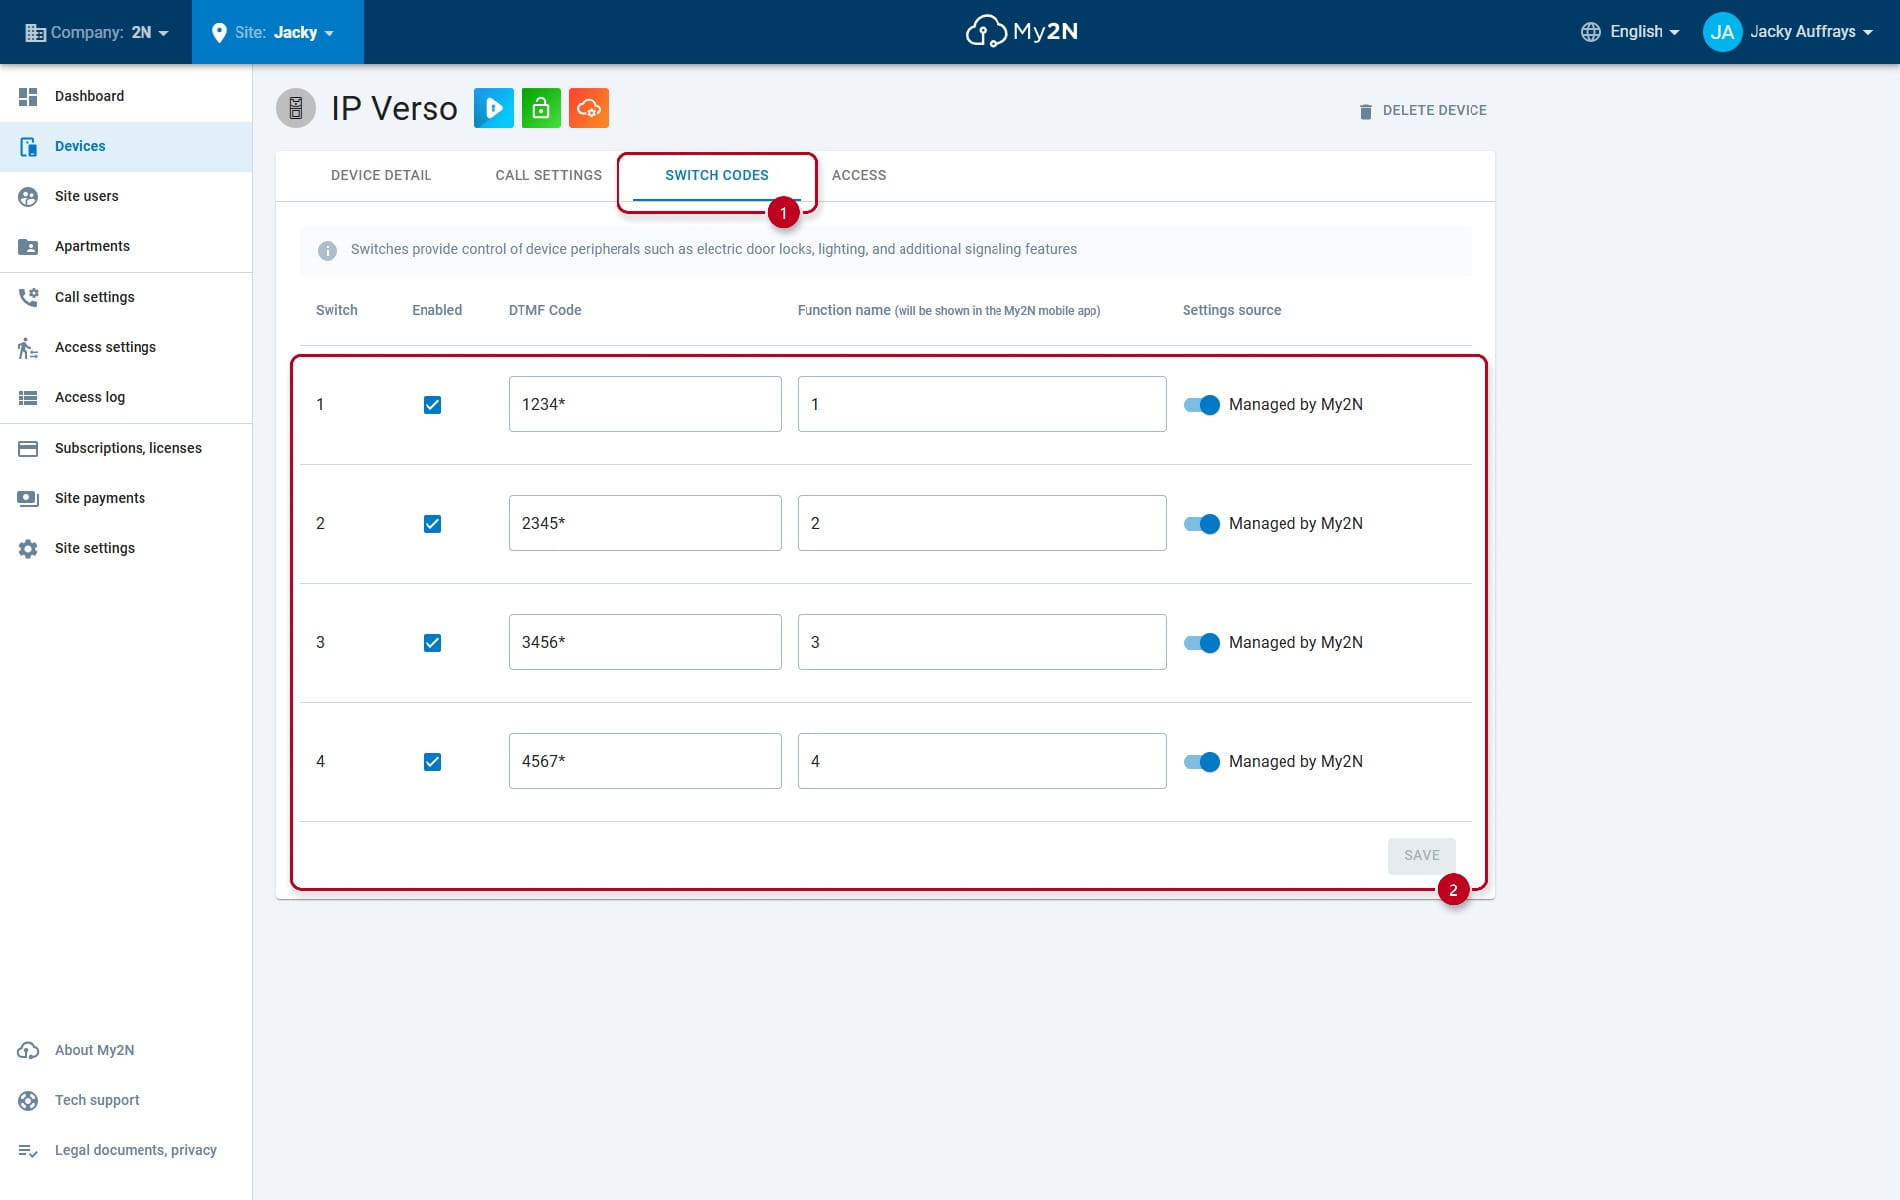
Task: Click the globe language icon
Action: coord(1590,32)
